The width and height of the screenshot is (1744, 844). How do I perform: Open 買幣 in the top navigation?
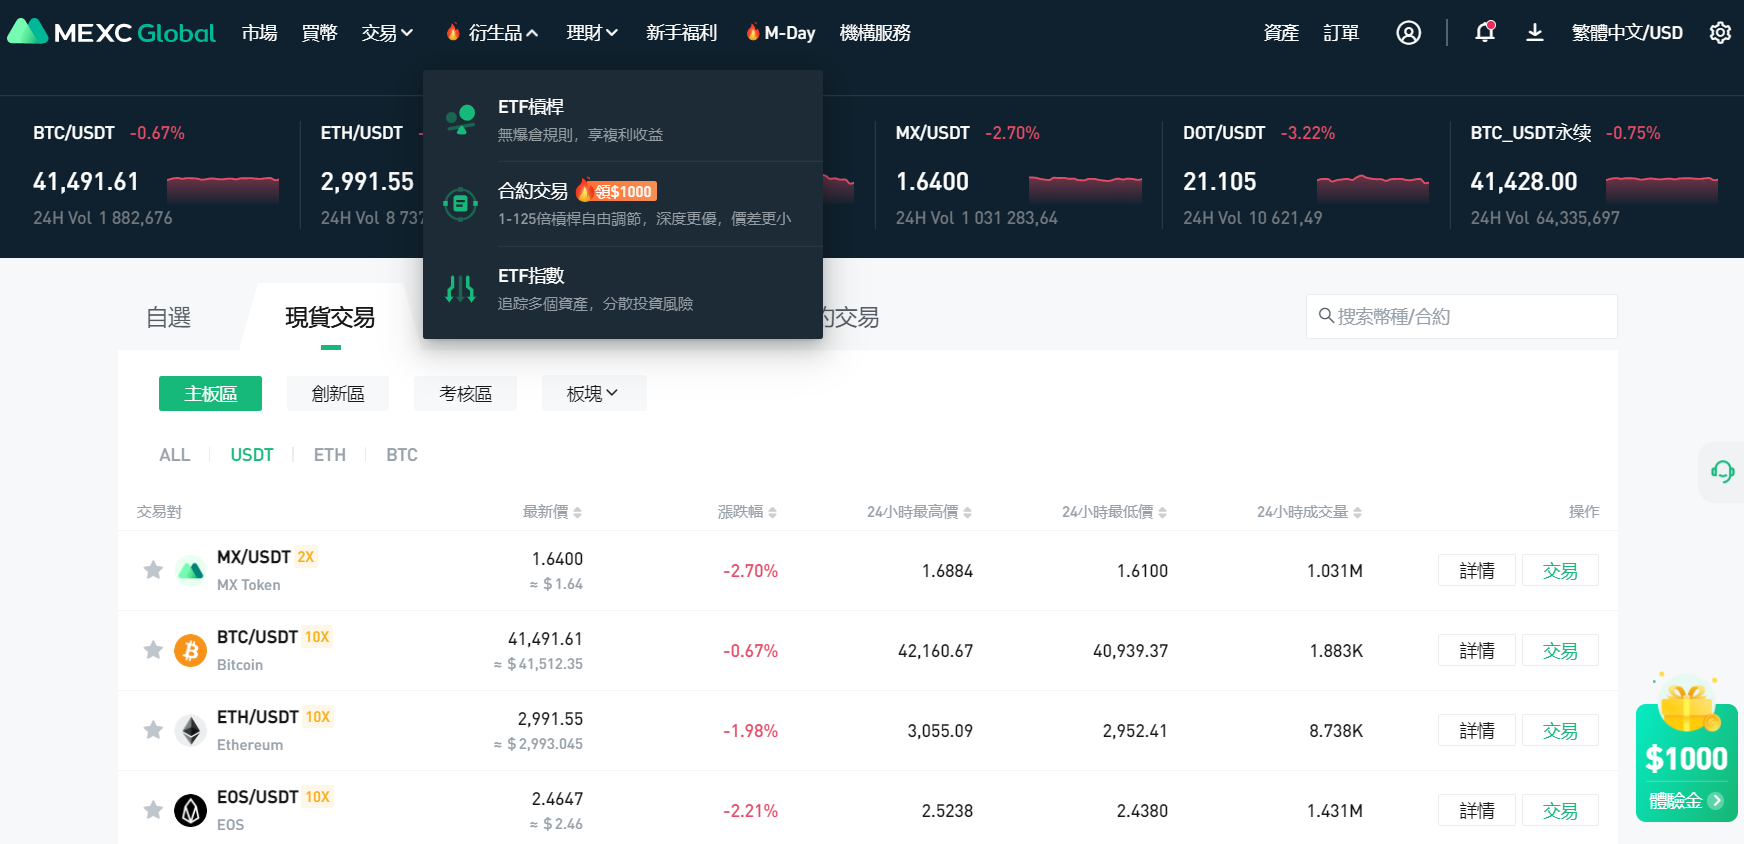320,33
